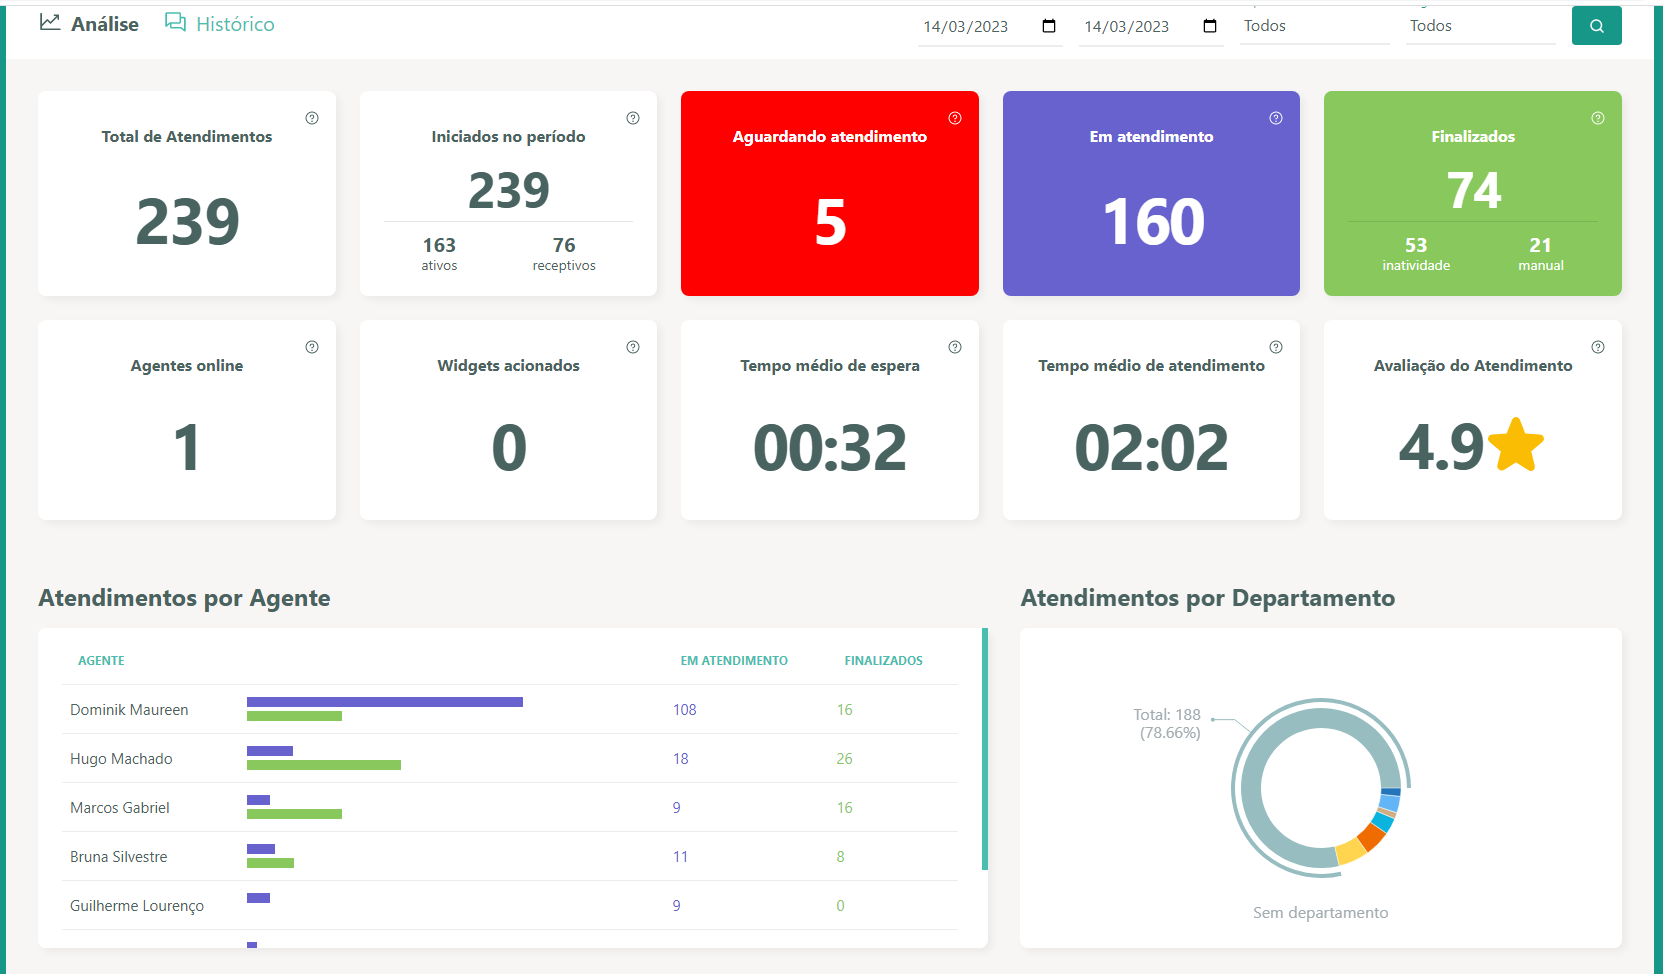The height and width of the screenshot is (974, 1663).
Task: Select agent Hugo Machado
Action: pos(121,759)
